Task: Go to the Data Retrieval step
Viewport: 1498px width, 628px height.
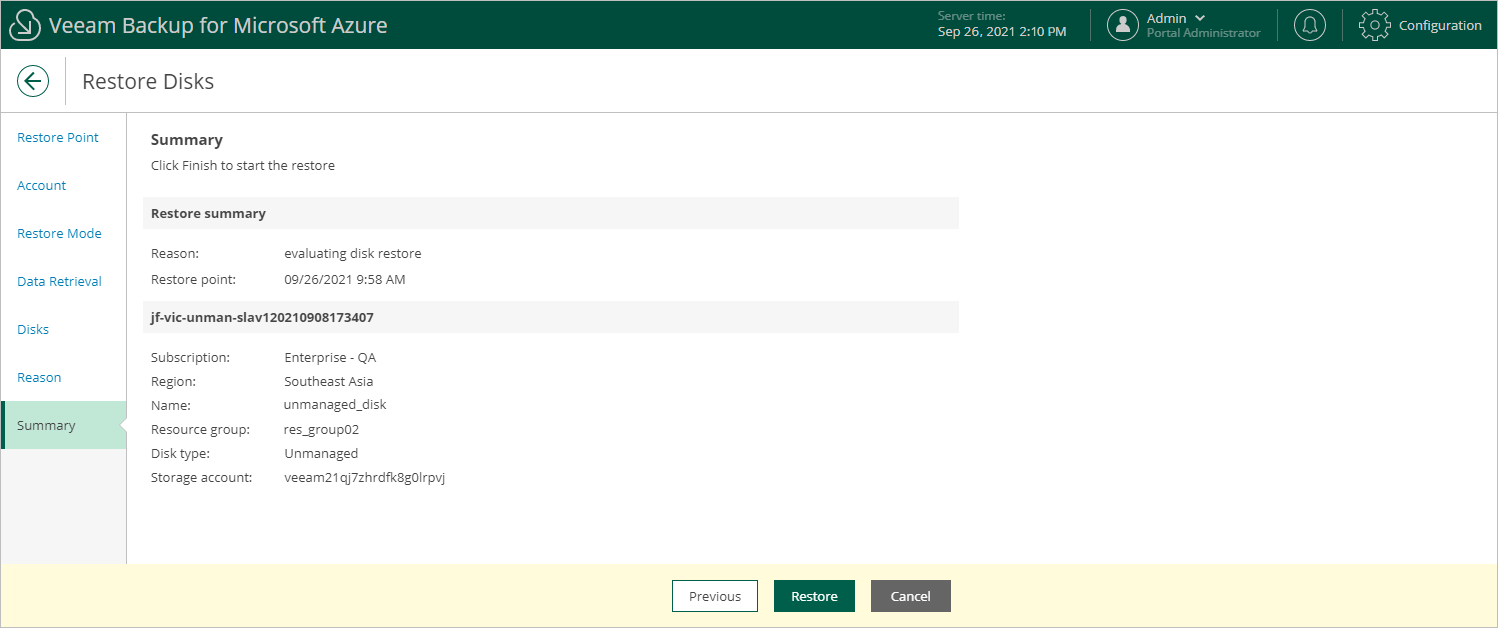Action: point(59,281)
